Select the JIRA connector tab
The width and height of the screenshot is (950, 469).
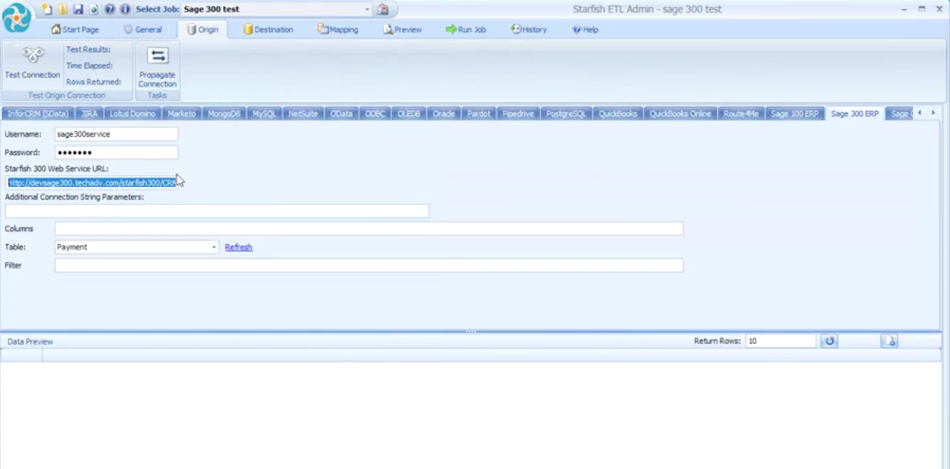pyautogui.click(x=89, y=114)
